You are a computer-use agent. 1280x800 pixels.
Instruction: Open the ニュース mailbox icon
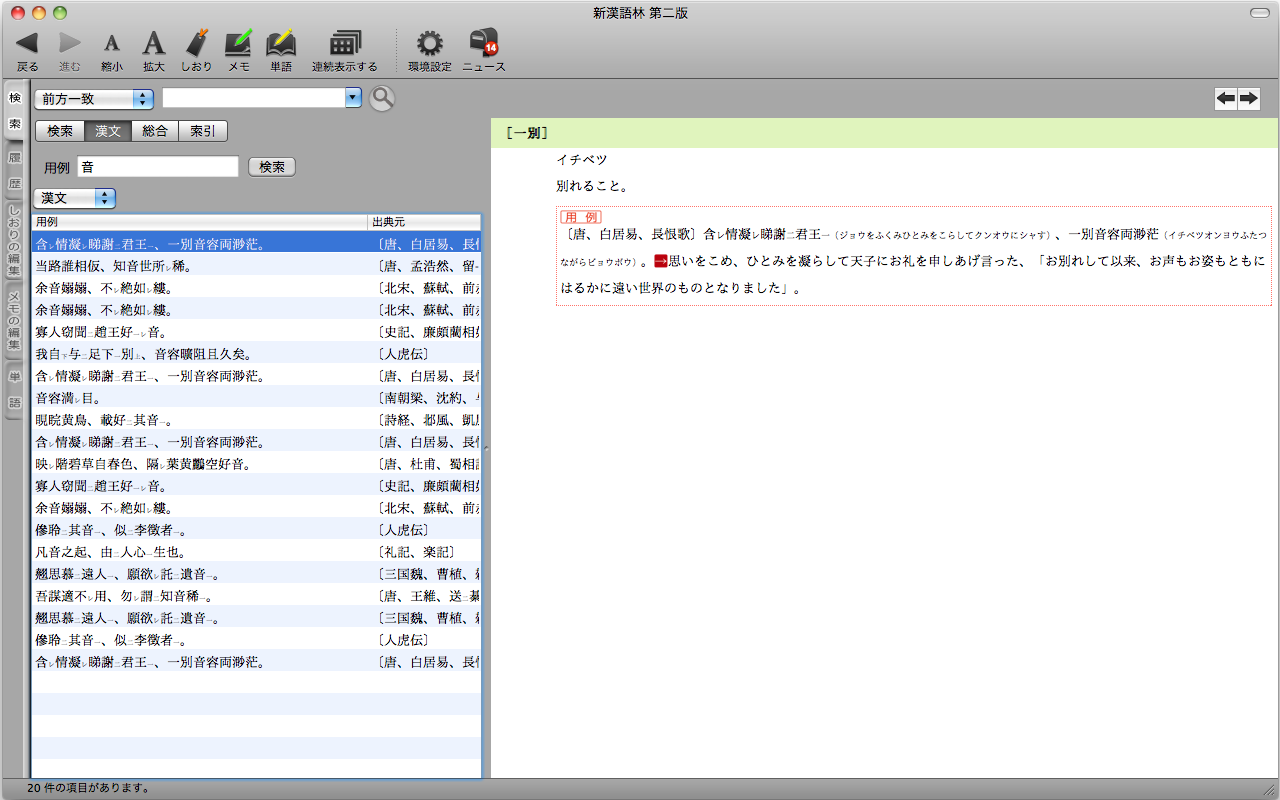click(483, 44)
